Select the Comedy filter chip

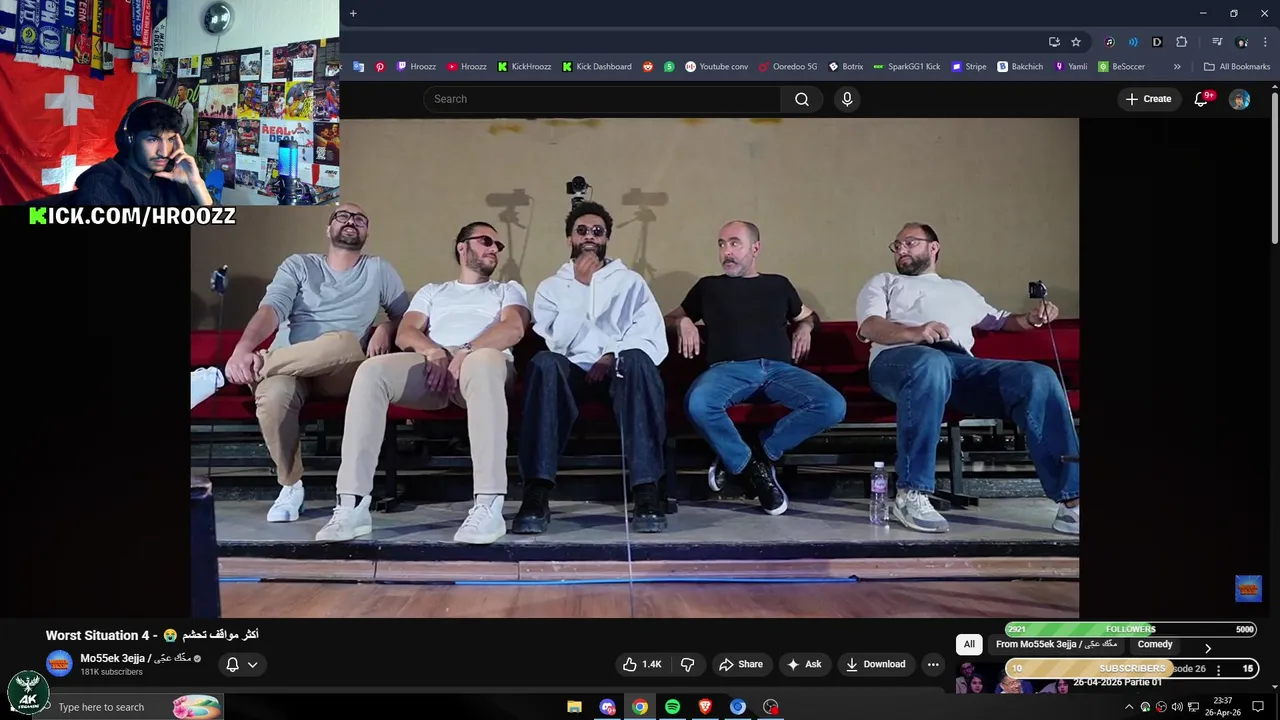[x=1155, y=644]
